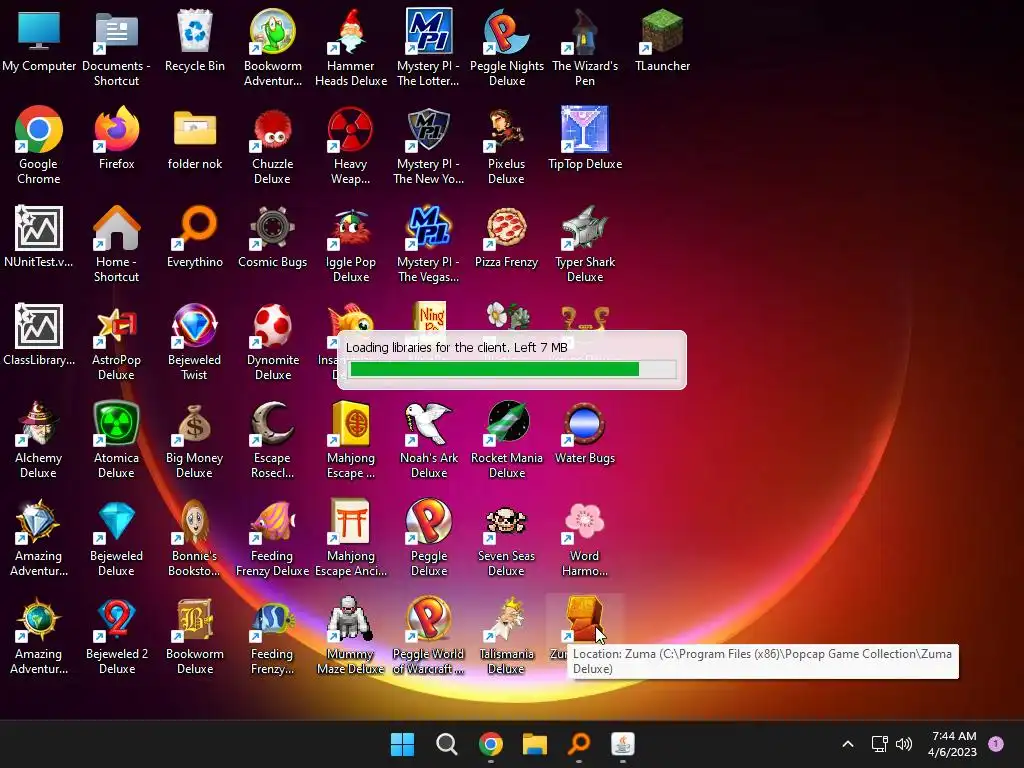Select the Pizza Frenzy icon
Image resolution: width=1024 pixels, height=768 pixels.
pos(507,227)
